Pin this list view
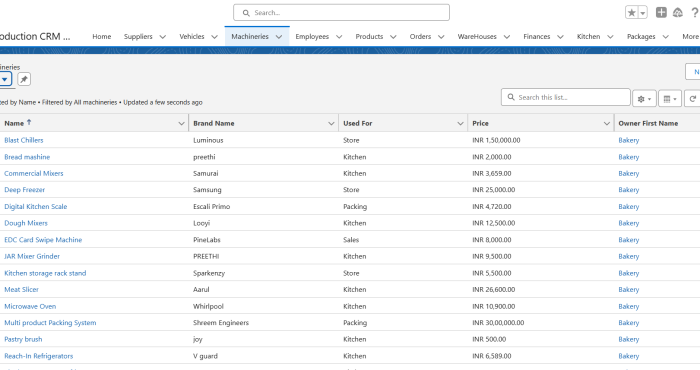Image resolution: width=700 pixels, height=370 pixels. point(24,79)
